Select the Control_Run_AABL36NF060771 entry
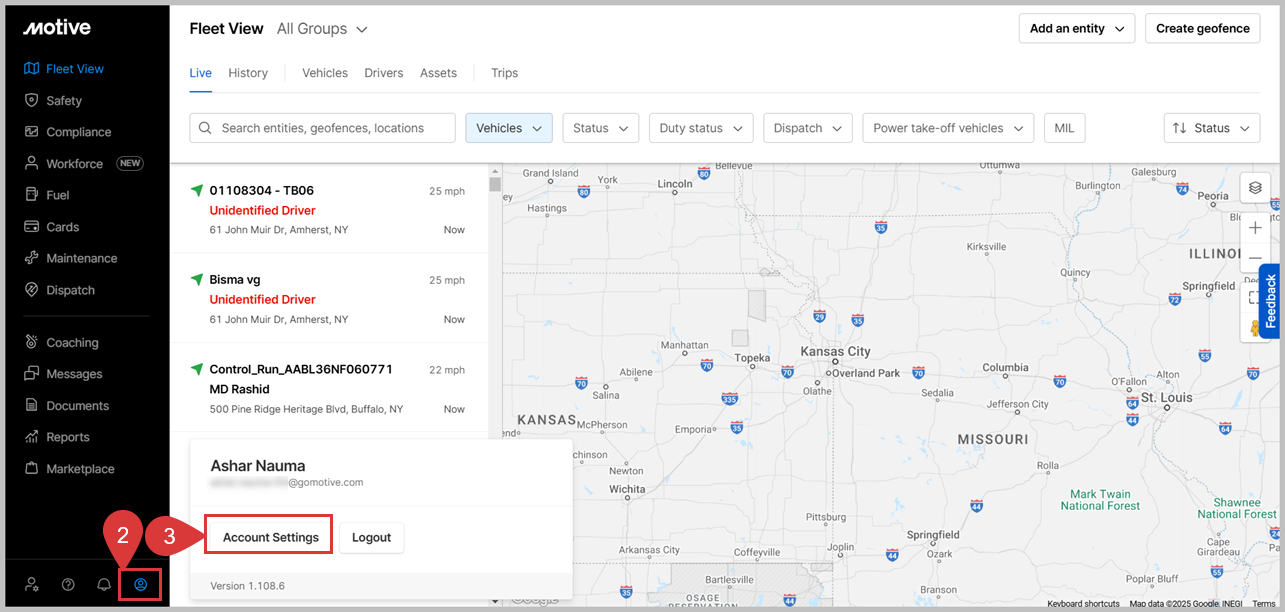This screenshot has width=1285, height=612. (x=329, y=388)
